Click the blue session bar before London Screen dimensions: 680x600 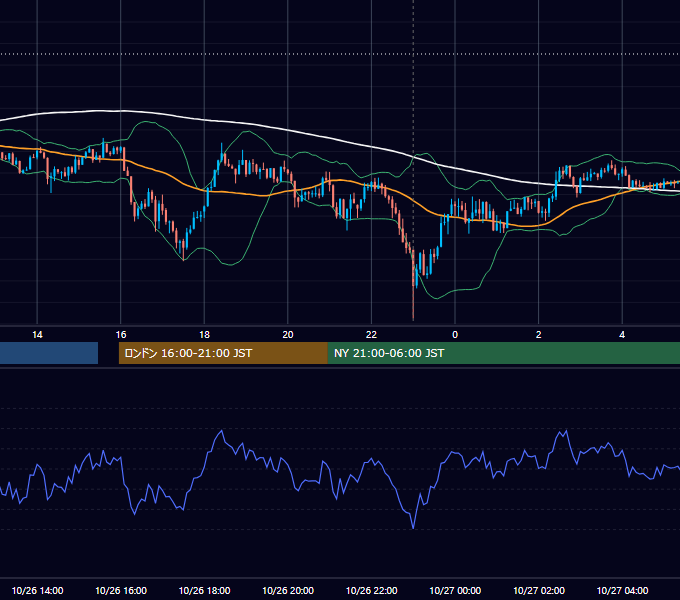click(x=49, y=353)
